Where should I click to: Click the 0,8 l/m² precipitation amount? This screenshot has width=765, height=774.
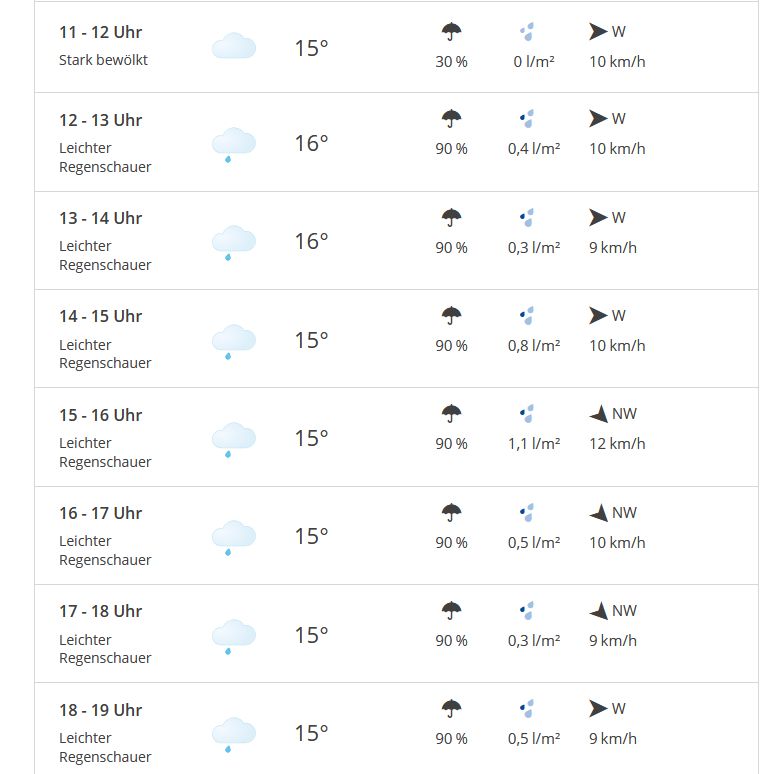[x=534, y=346]
